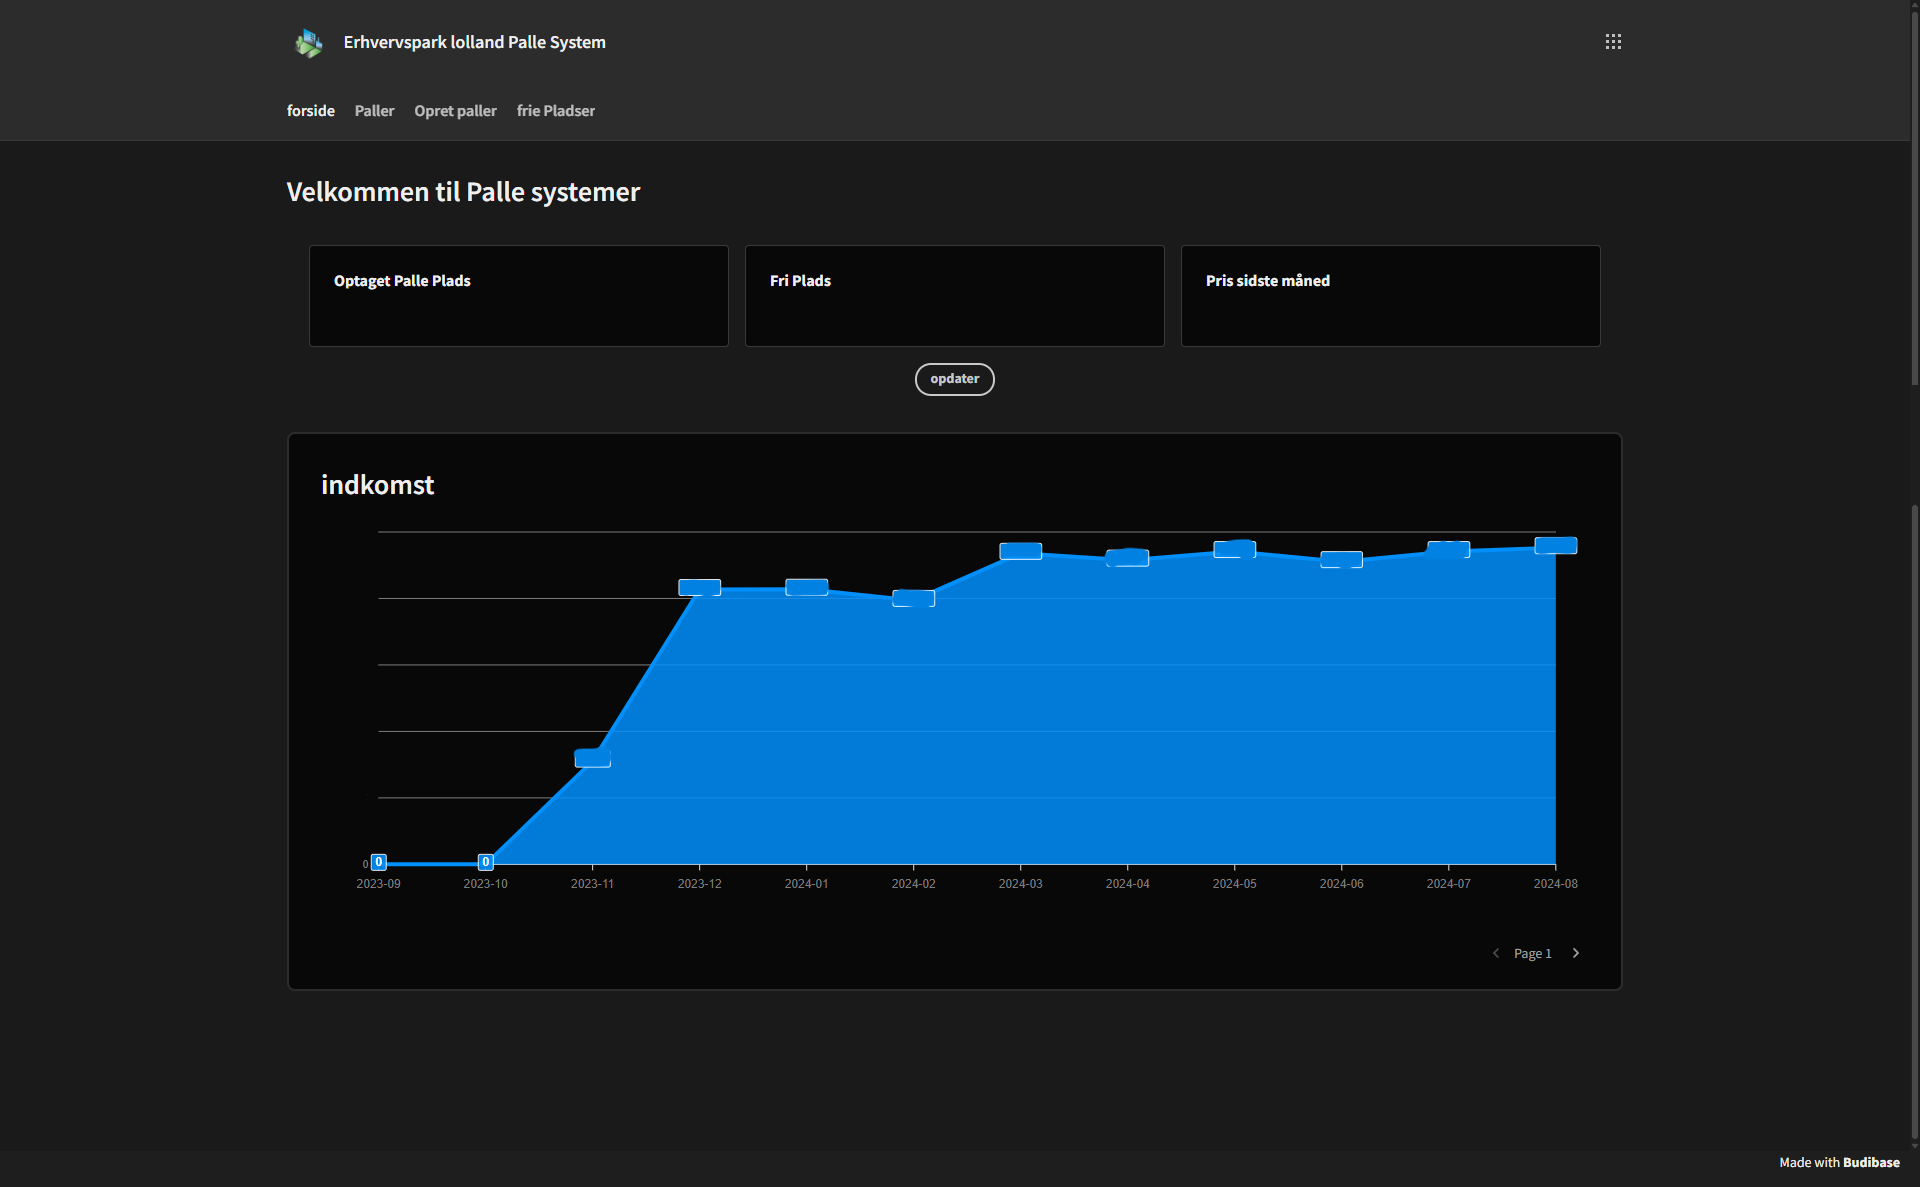Go to next chart page arrow
This screenshot has width=1920, height=1187.
tap(1576, 953)
